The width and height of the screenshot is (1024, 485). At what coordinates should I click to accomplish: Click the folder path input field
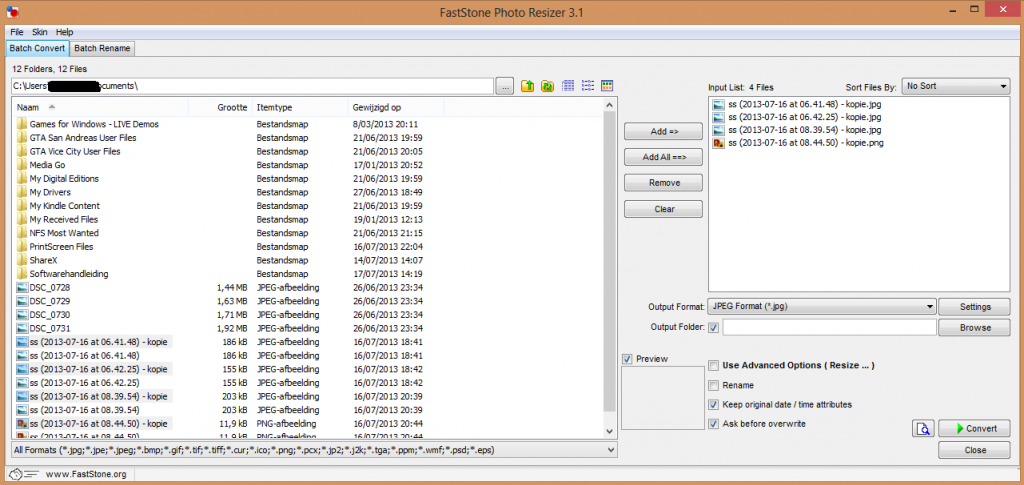(x=252, y=86)
